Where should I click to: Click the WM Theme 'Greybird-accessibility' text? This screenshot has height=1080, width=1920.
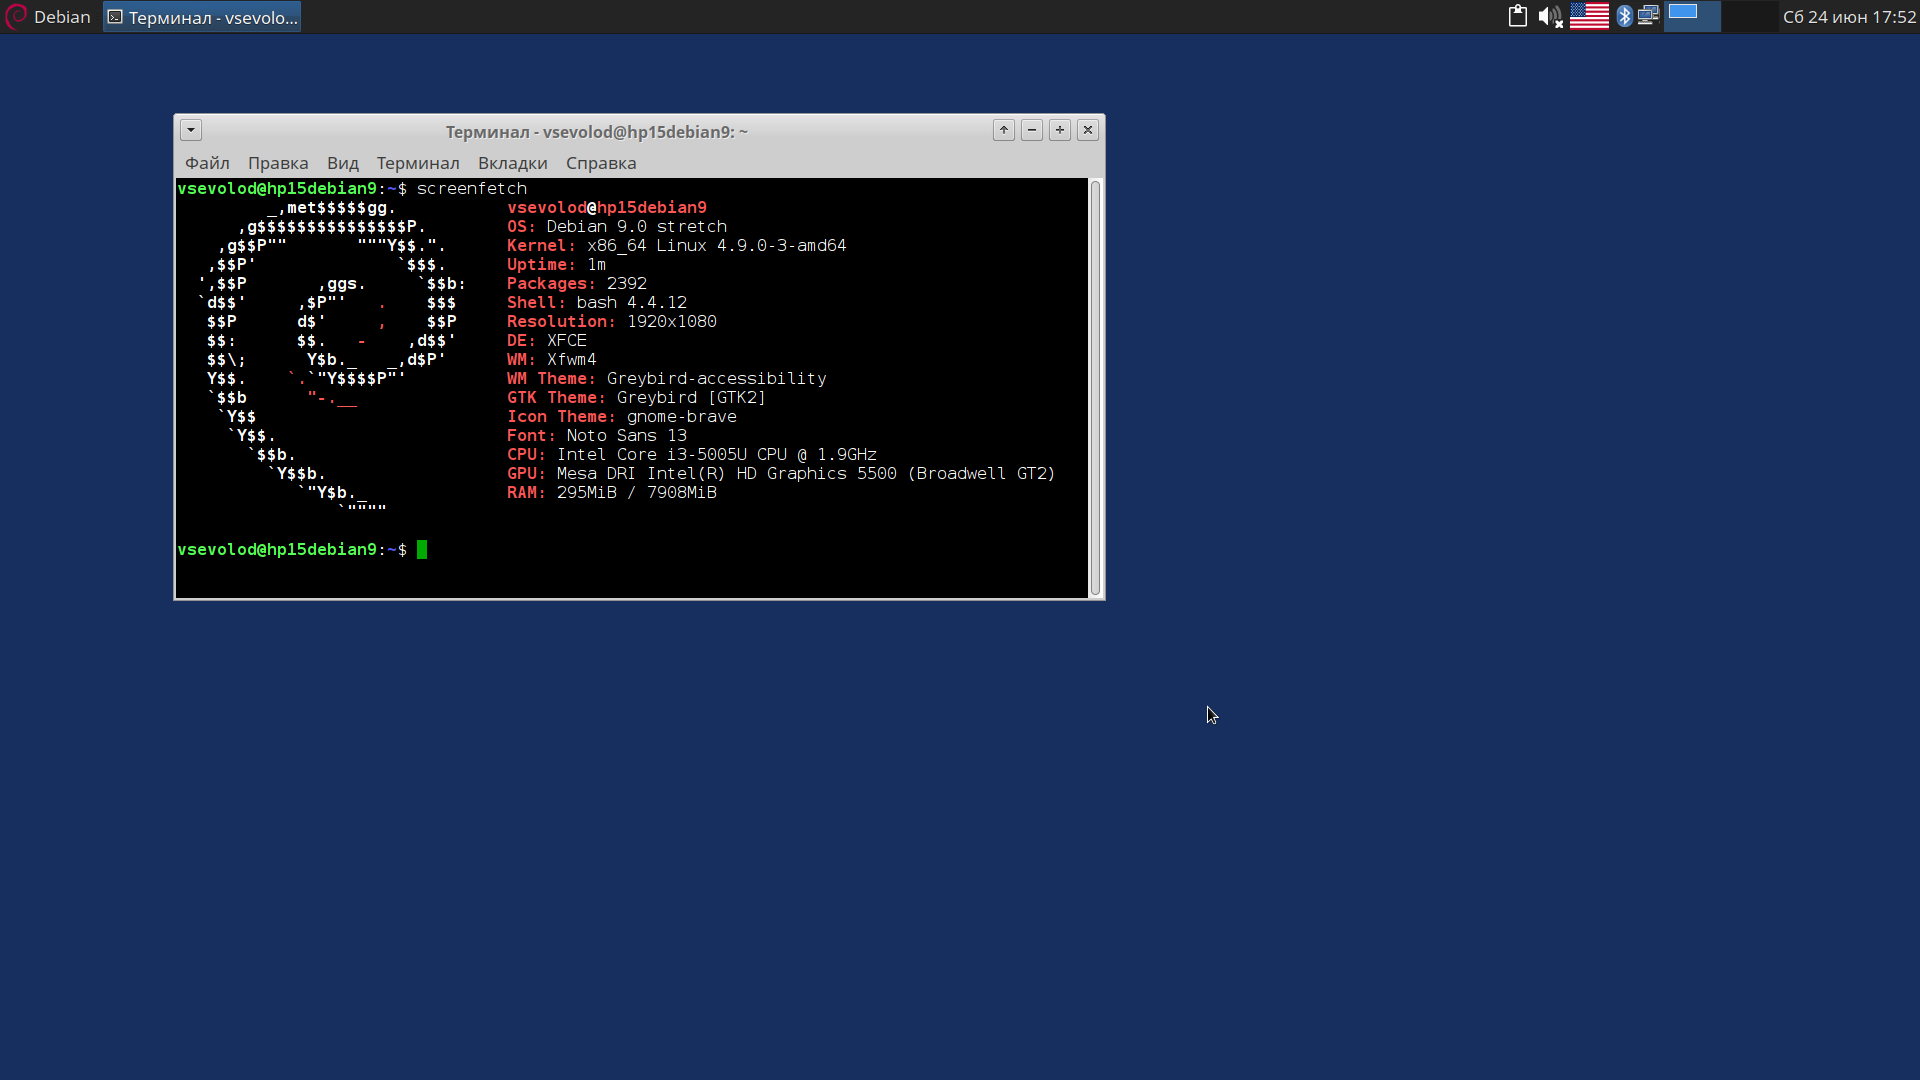[717, 379]
